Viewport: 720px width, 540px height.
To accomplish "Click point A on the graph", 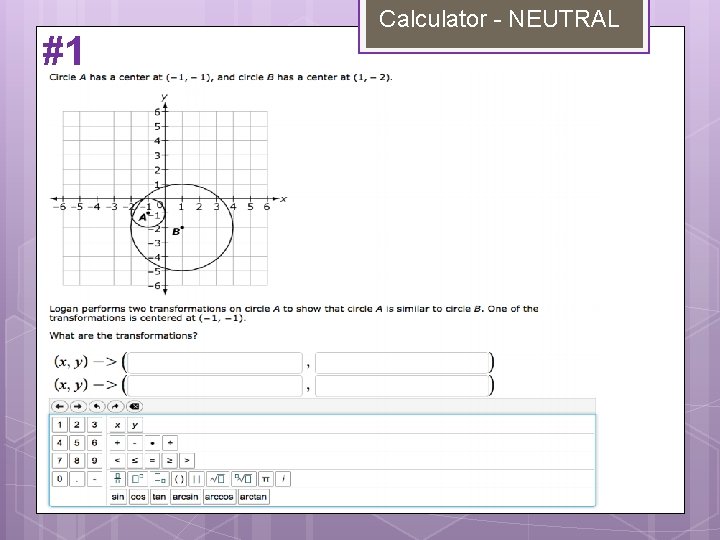I will click(148, 214).
